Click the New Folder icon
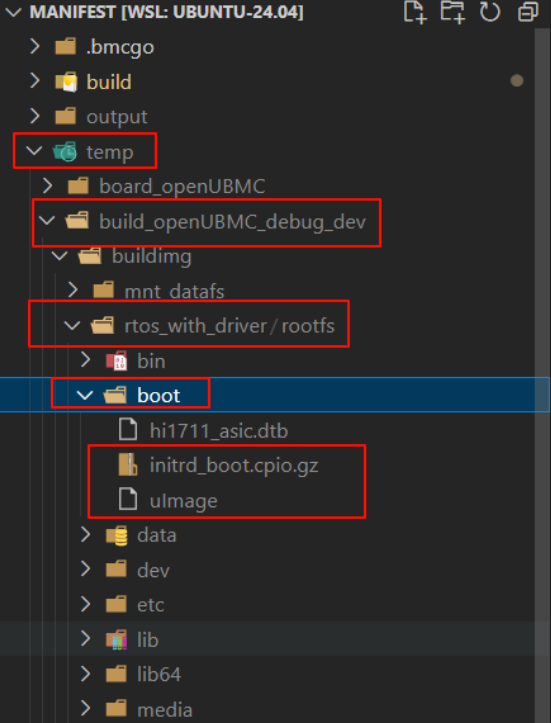 (x=452, y=12)
